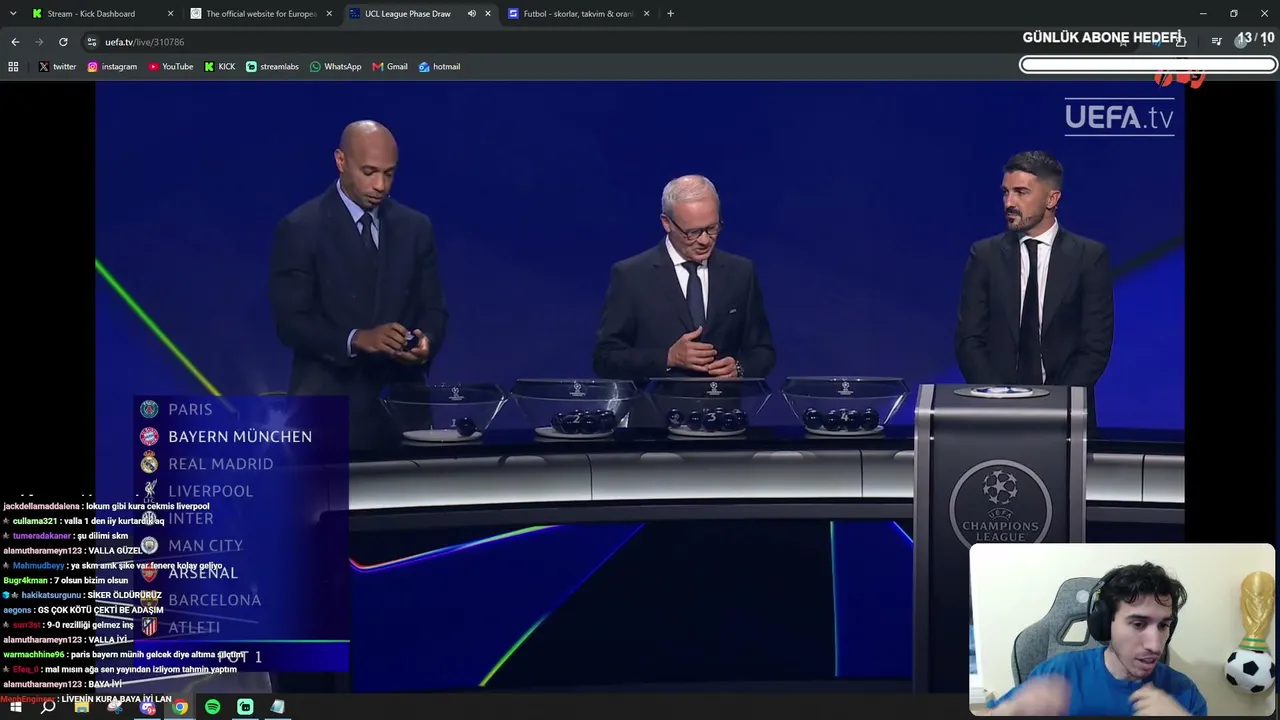Click the PARIS entry in the draw list
Image resolution: width=1280 pixels, height=720 pixels.
(190, 409)
